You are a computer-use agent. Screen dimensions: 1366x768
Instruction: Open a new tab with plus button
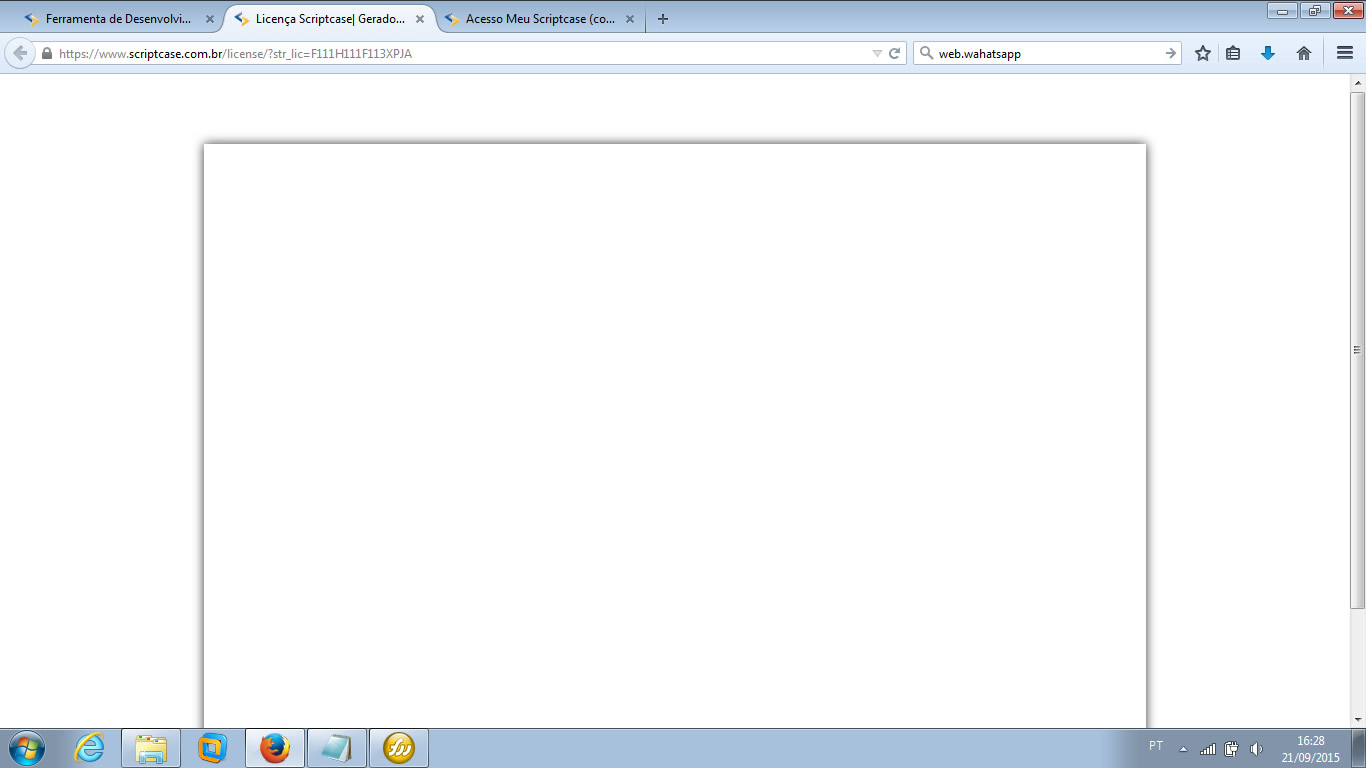[x=663, y=19]
